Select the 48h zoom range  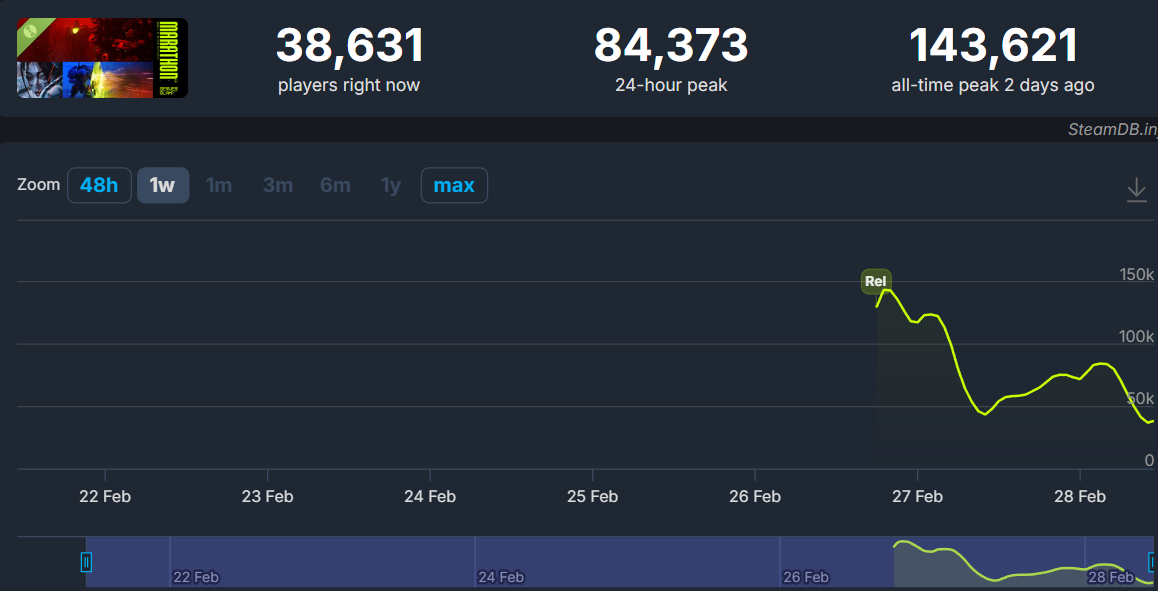tap(100, 185)
